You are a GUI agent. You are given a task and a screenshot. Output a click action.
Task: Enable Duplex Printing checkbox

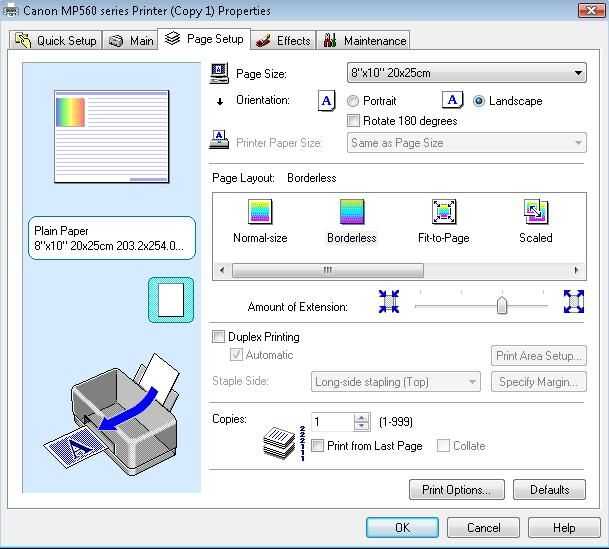pyautogui.click(x=218, y=336)
